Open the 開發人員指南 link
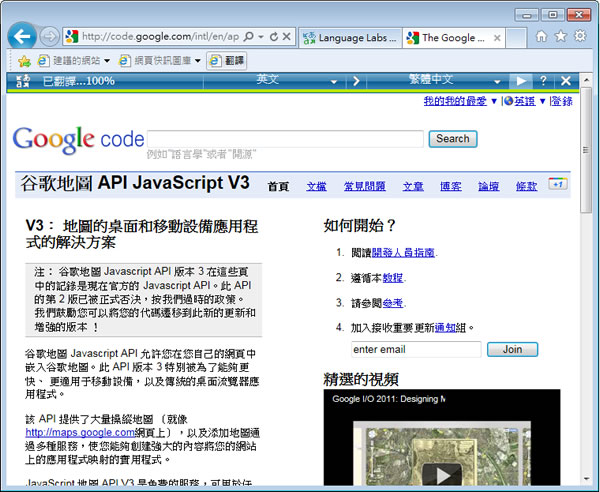 pyautogui.click(x=403, y=253)
